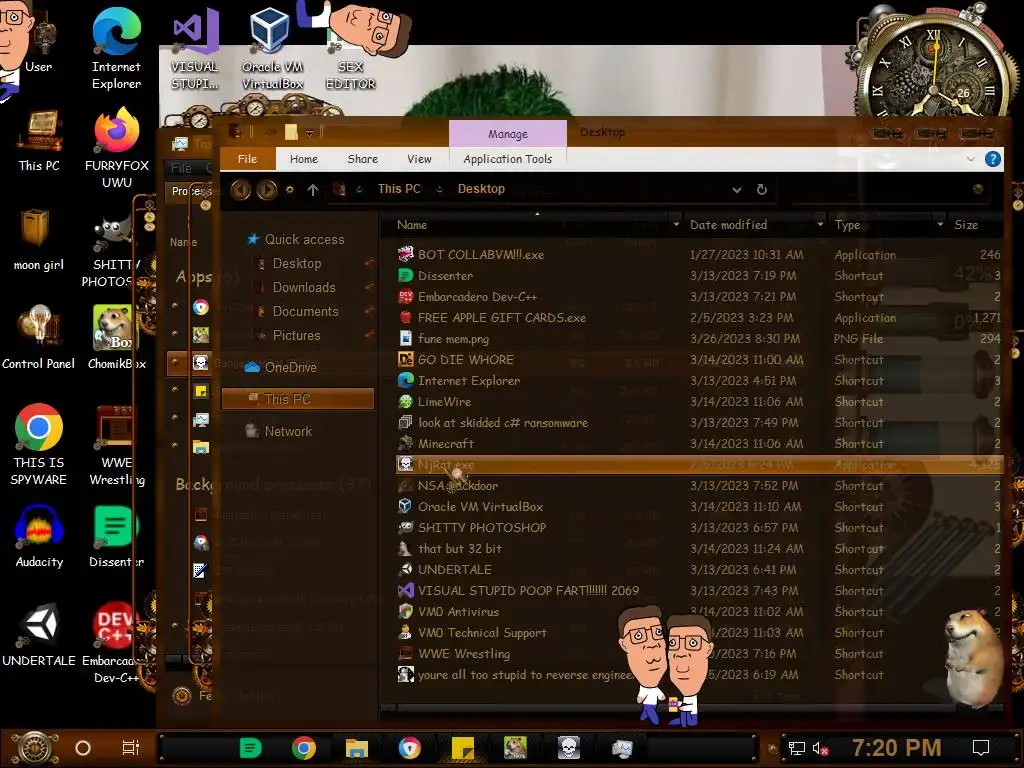Click This PC in address breadcrumb

pyautogui.click(x=399, y=189)
